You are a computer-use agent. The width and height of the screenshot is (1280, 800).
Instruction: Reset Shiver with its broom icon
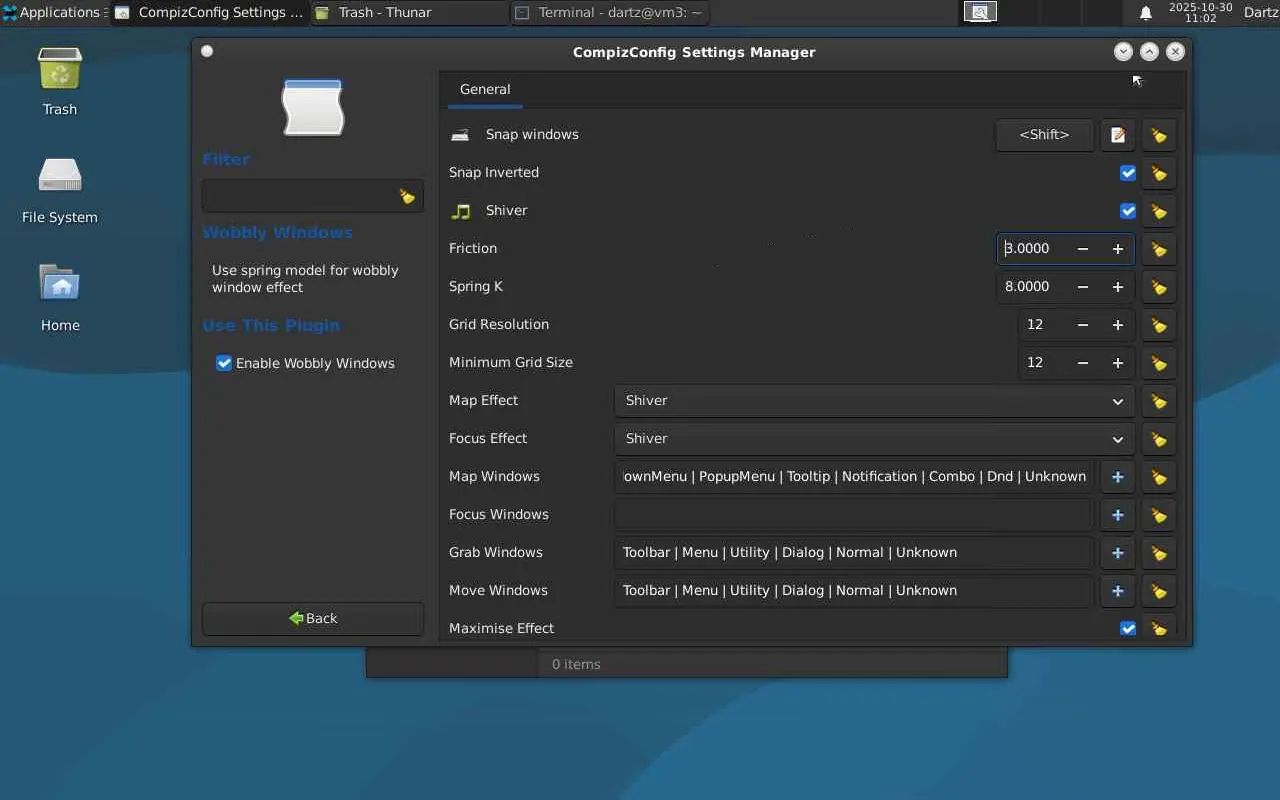tap(1158, 211)
